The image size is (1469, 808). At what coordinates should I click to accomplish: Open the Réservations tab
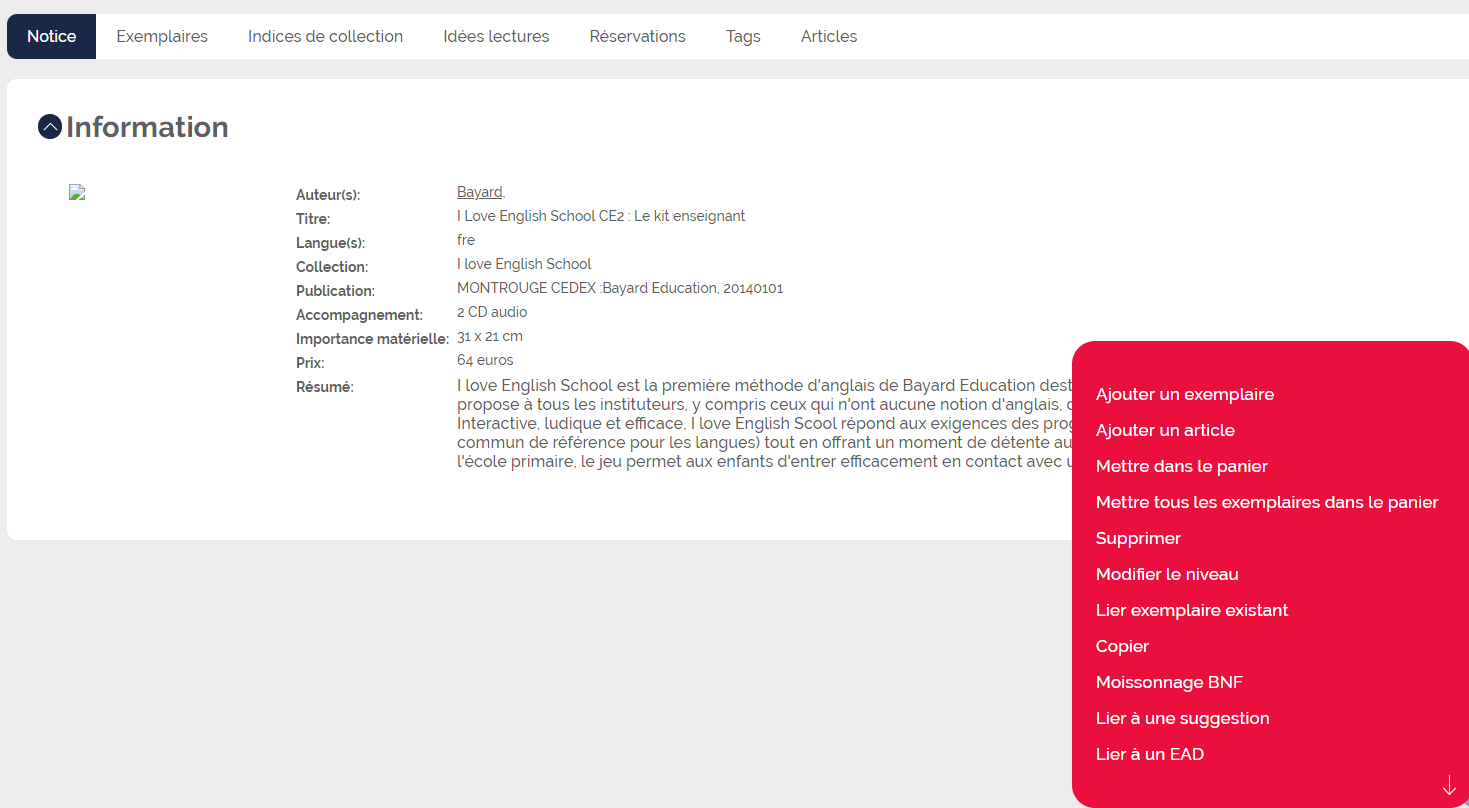637,36
